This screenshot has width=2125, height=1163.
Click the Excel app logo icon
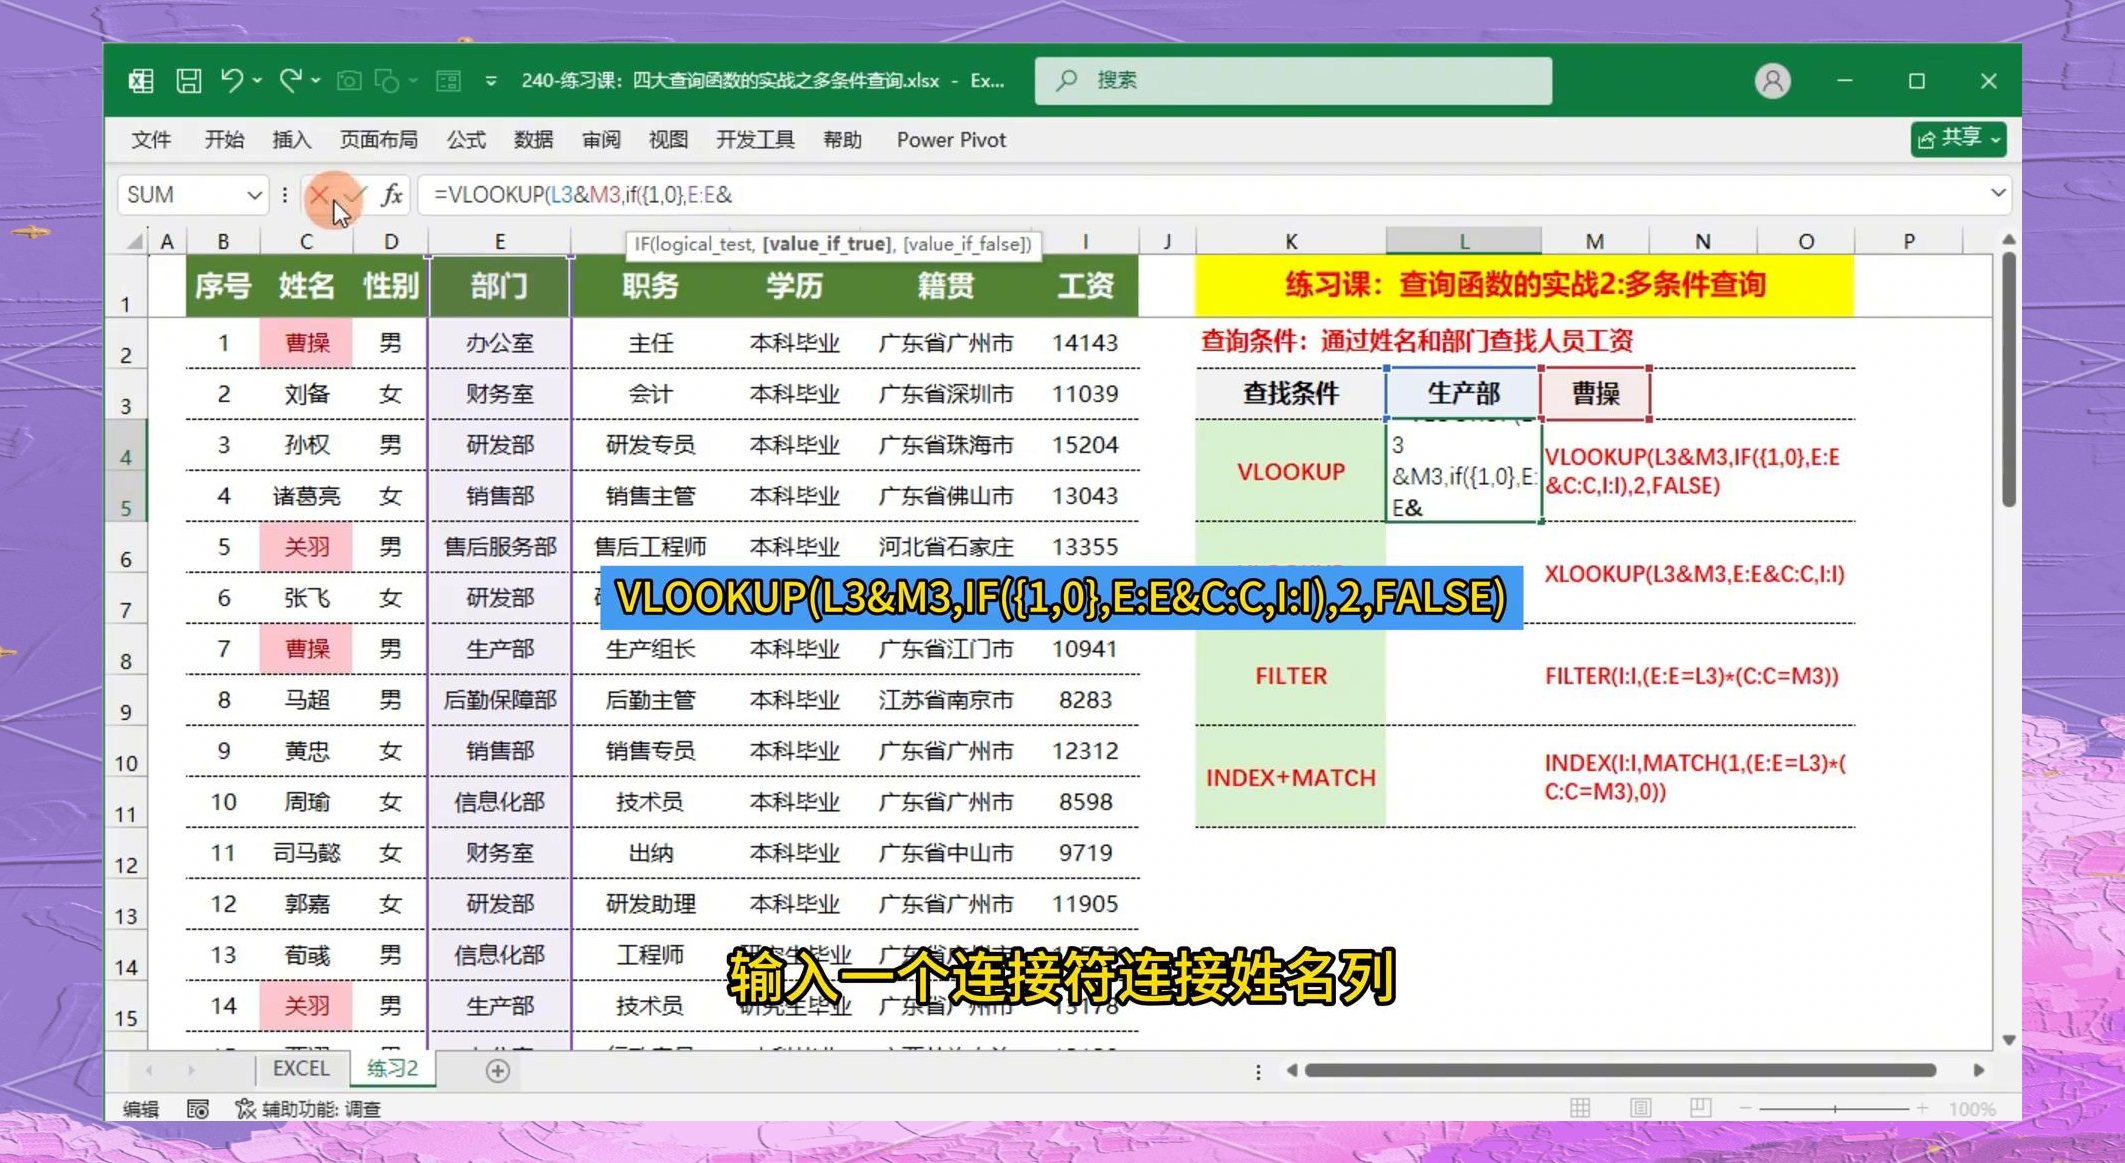pyautogui.click(x=141, y=81)
